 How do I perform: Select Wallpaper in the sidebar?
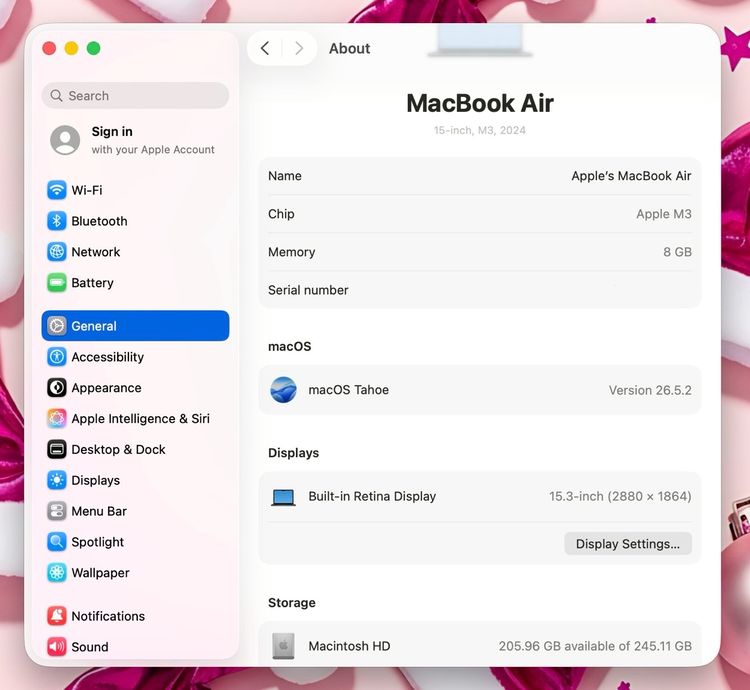coord(135,573)
